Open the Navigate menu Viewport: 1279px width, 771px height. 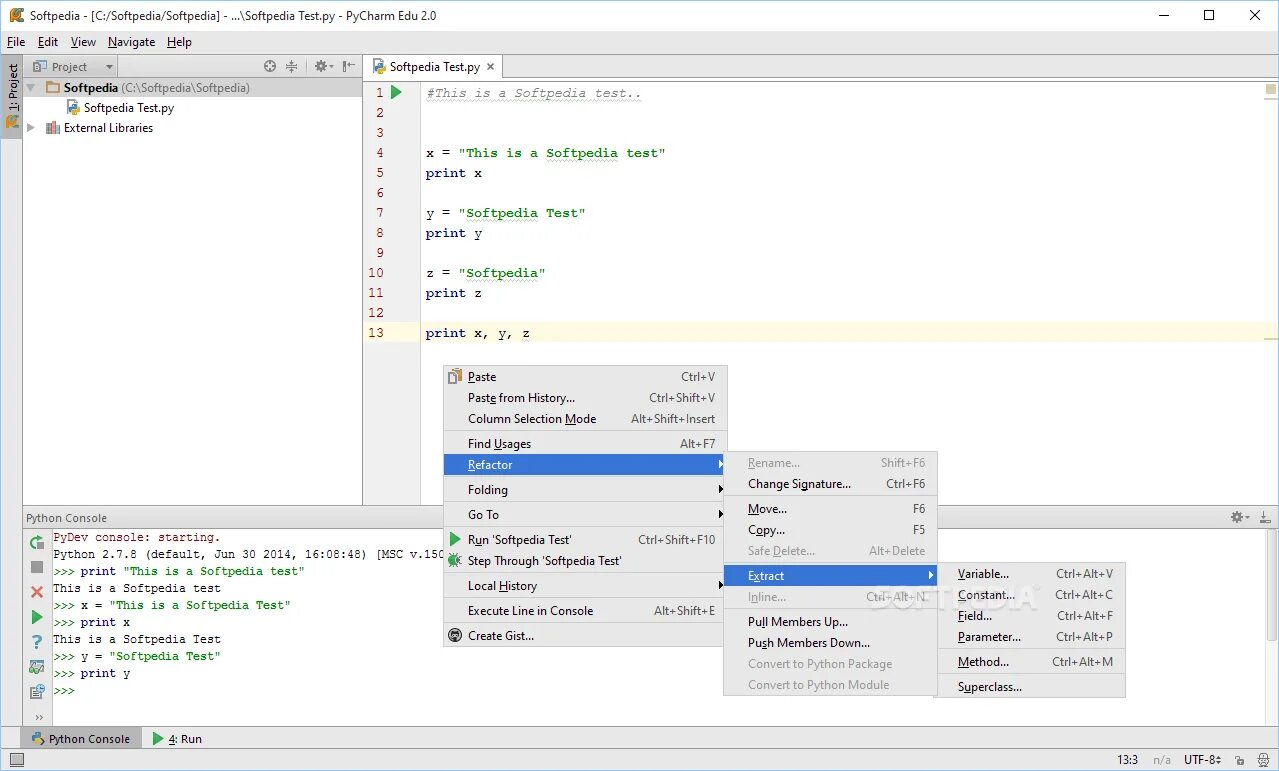(x=131, y=42)
